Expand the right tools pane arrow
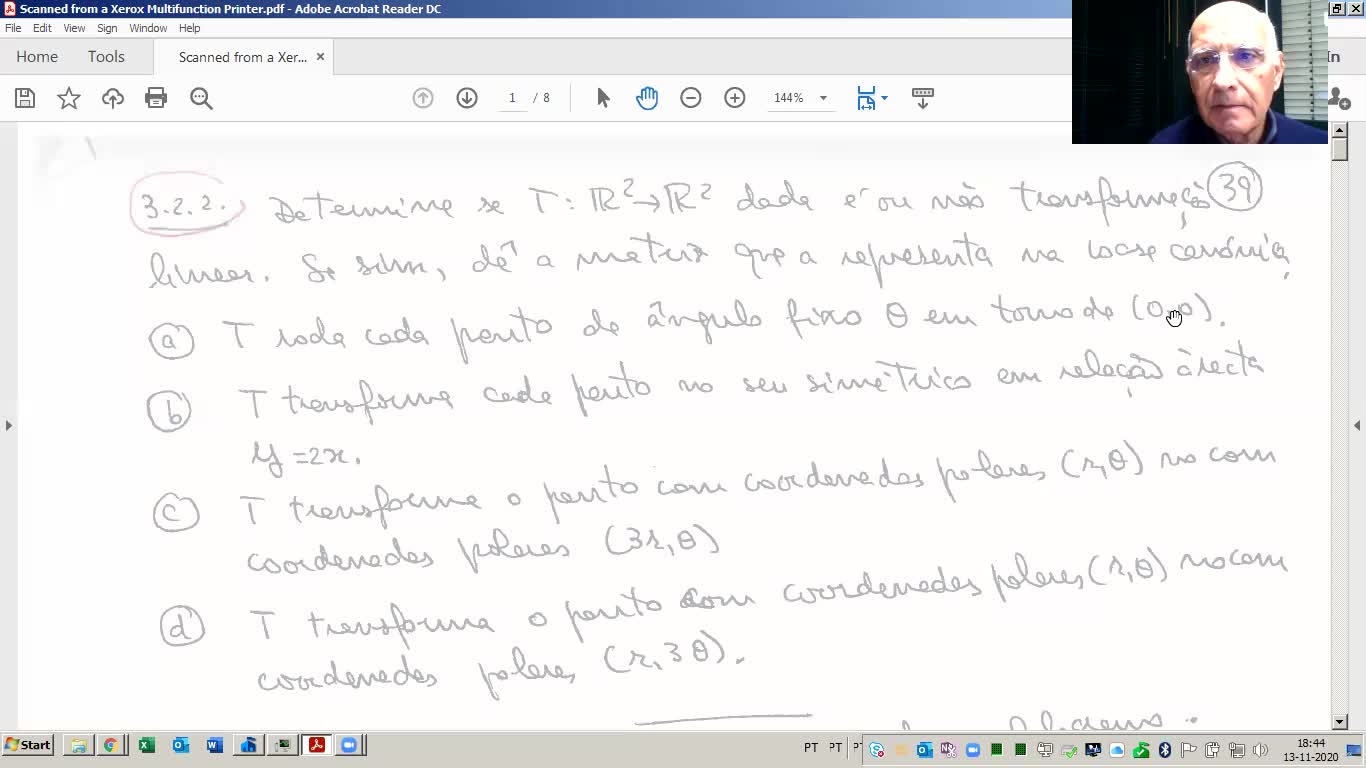The image size is (1366, 768). 1357,425
